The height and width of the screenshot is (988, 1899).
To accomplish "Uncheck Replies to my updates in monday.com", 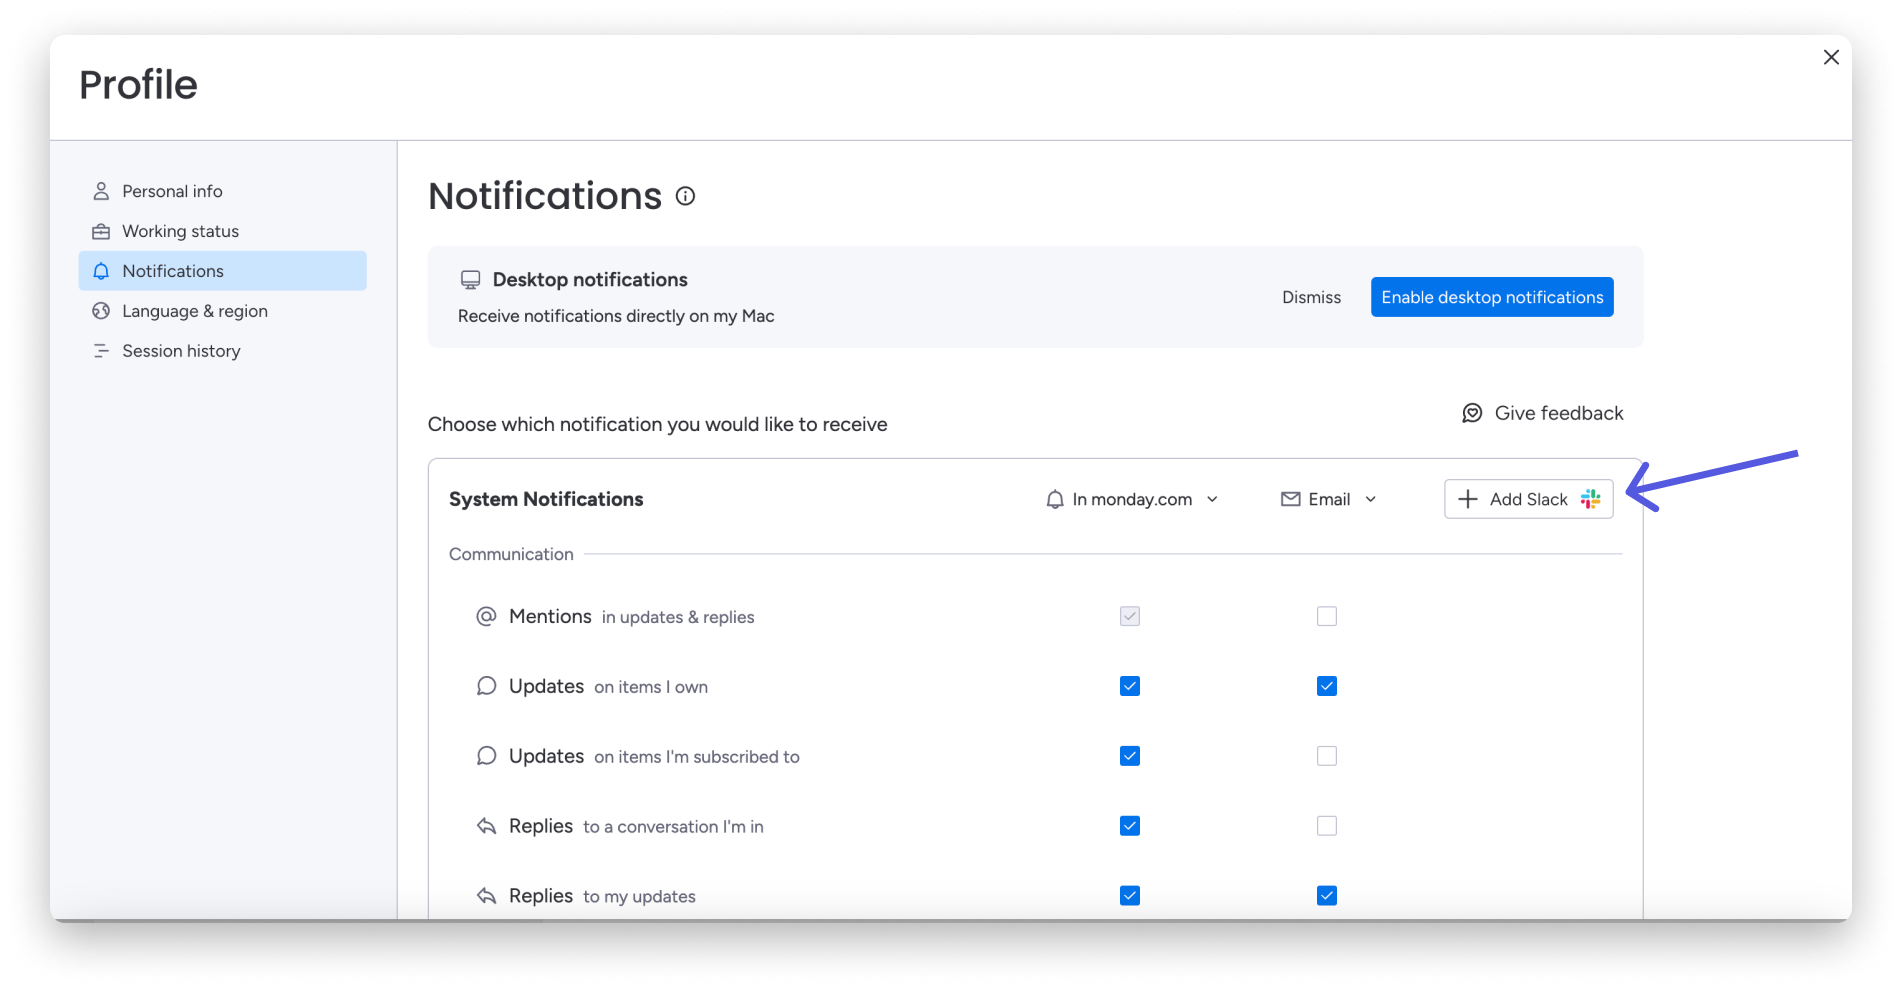I will (x=1130, y=896).
